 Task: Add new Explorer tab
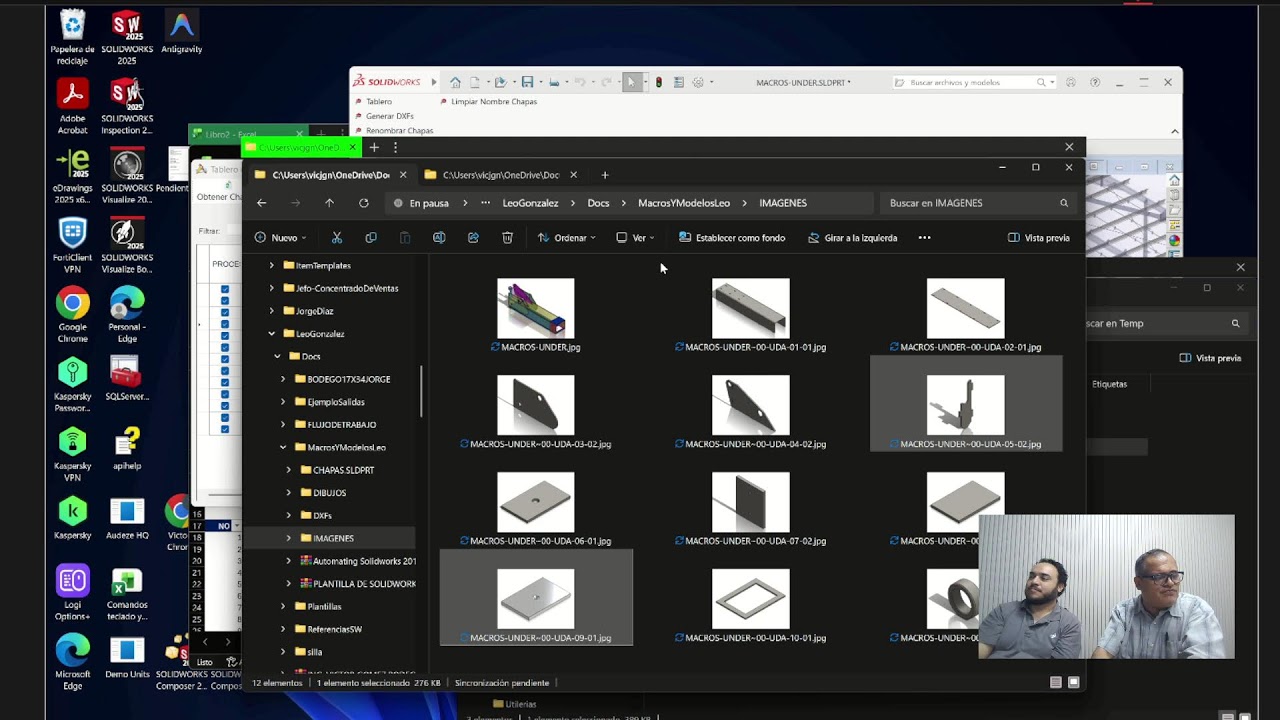604,175
